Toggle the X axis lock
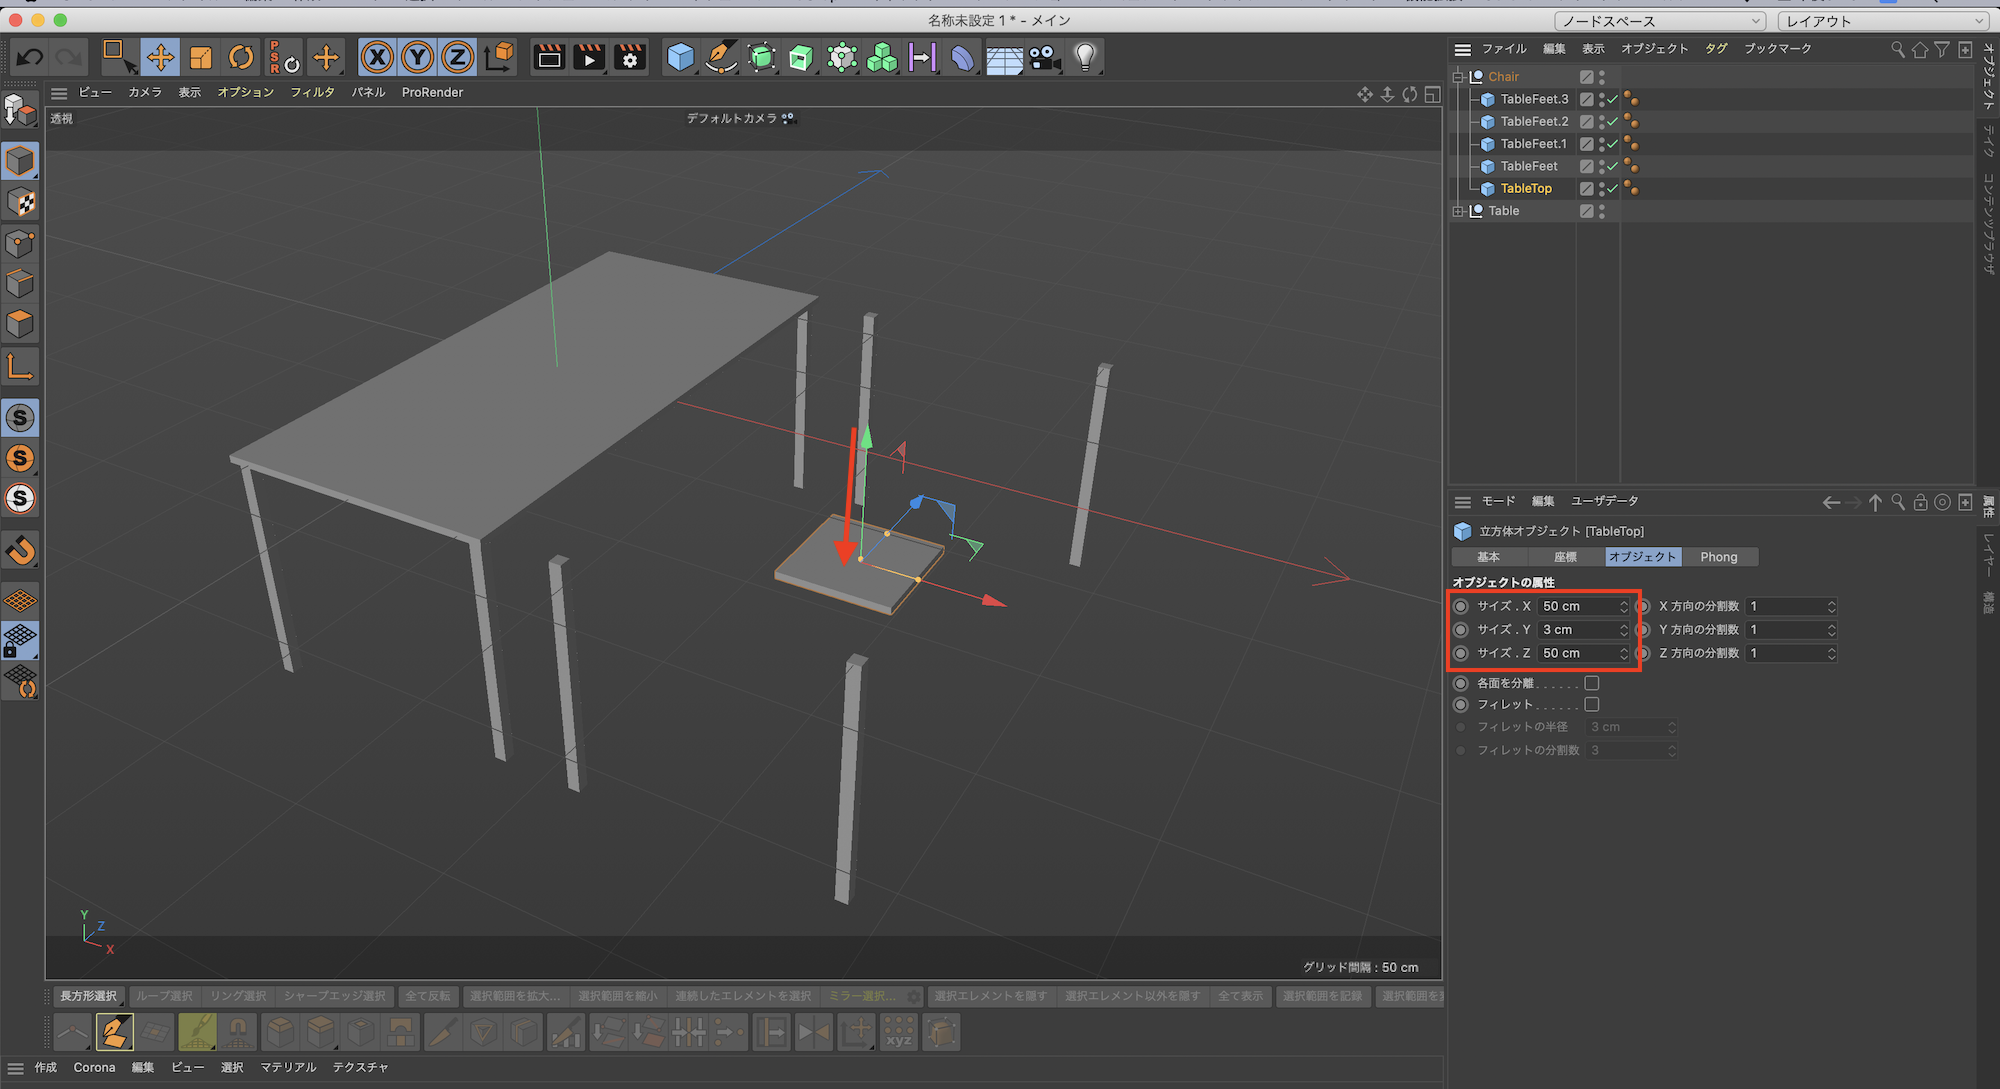 click(x=376, y=58)
